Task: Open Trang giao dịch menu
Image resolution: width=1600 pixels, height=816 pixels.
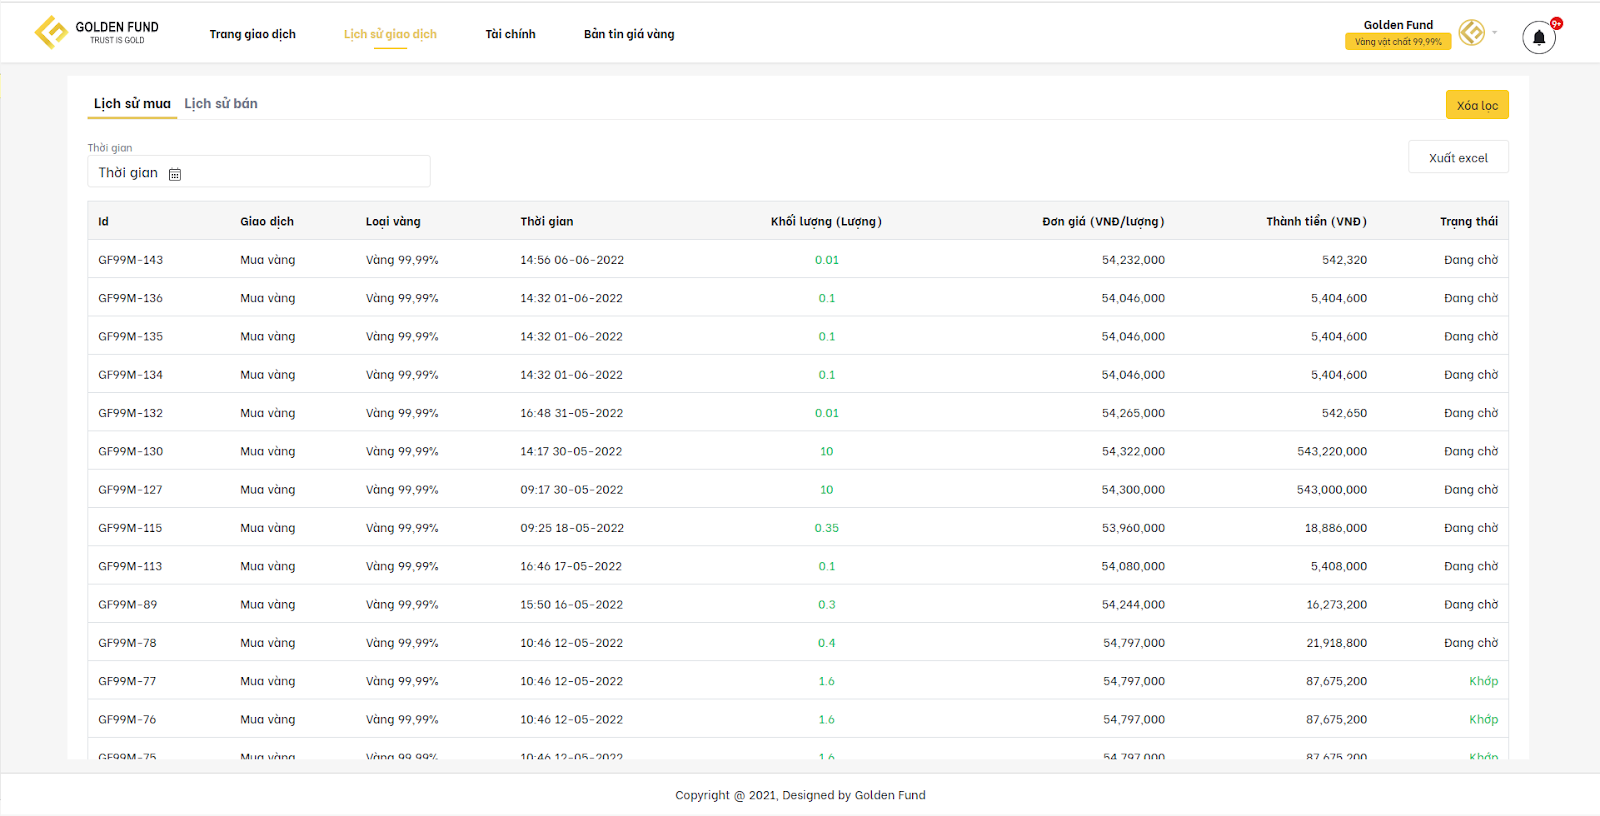Action: click(253, 34)
